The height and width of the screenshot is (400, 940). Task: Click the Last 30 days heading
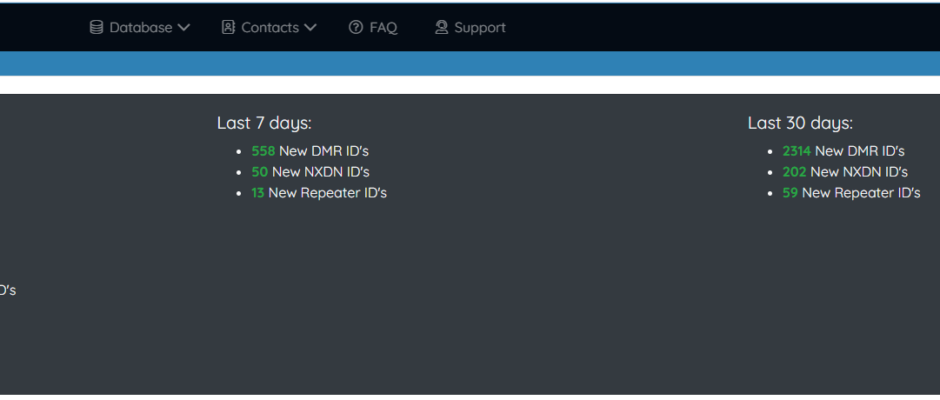(800, 124)
